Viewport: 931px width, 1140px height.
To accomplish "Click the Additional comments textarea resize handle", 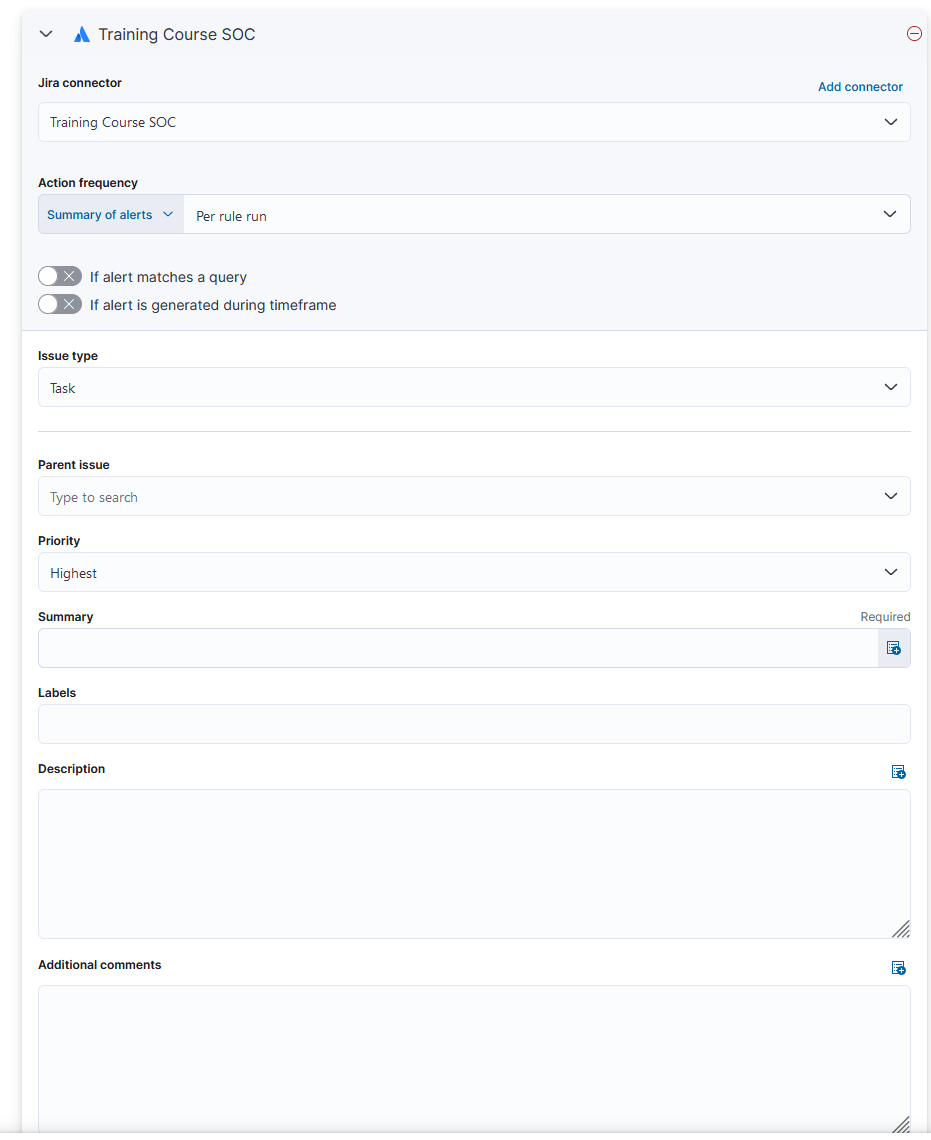I will click(x=901, y=1124).
